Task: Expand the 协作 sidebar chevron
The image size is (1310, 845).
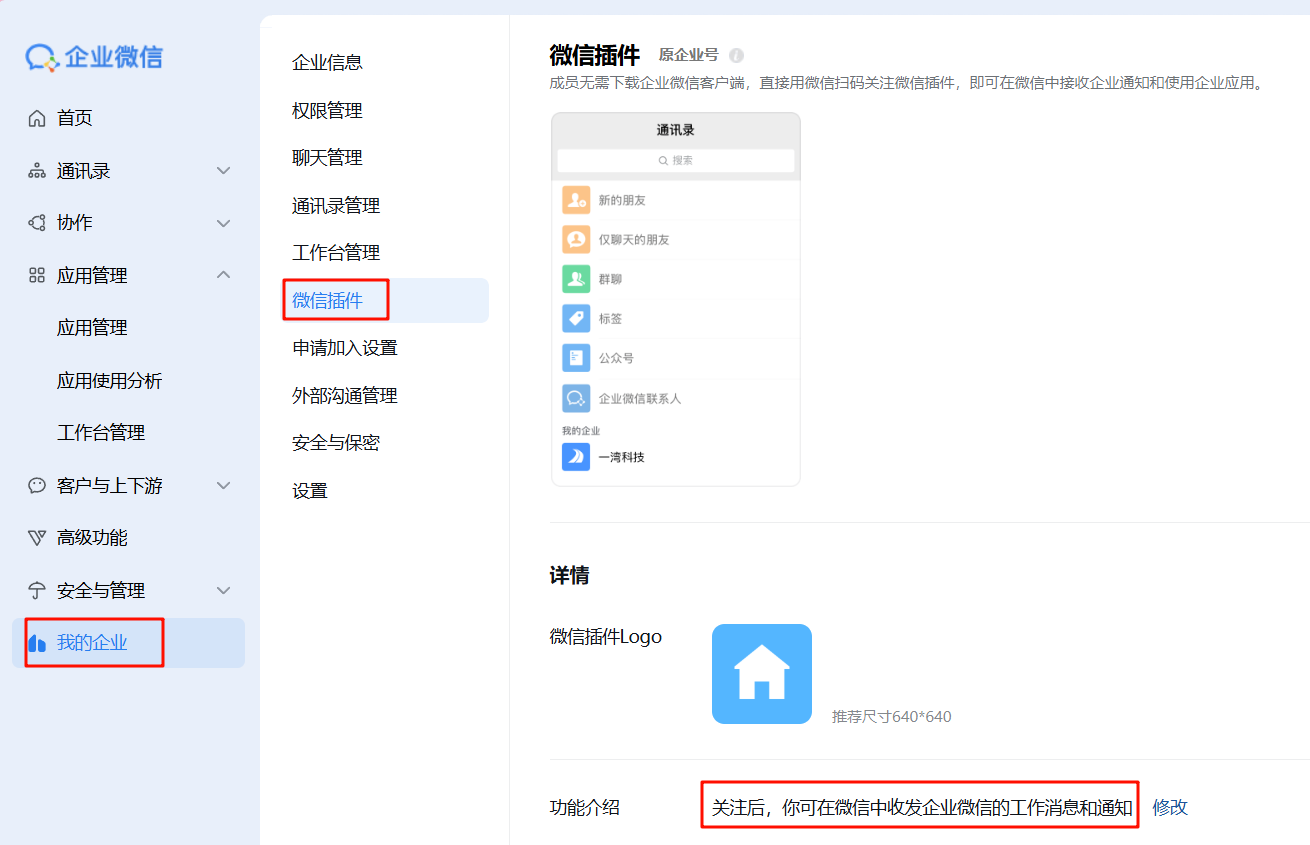Action: pyautogui.click(x=224, y=223)
